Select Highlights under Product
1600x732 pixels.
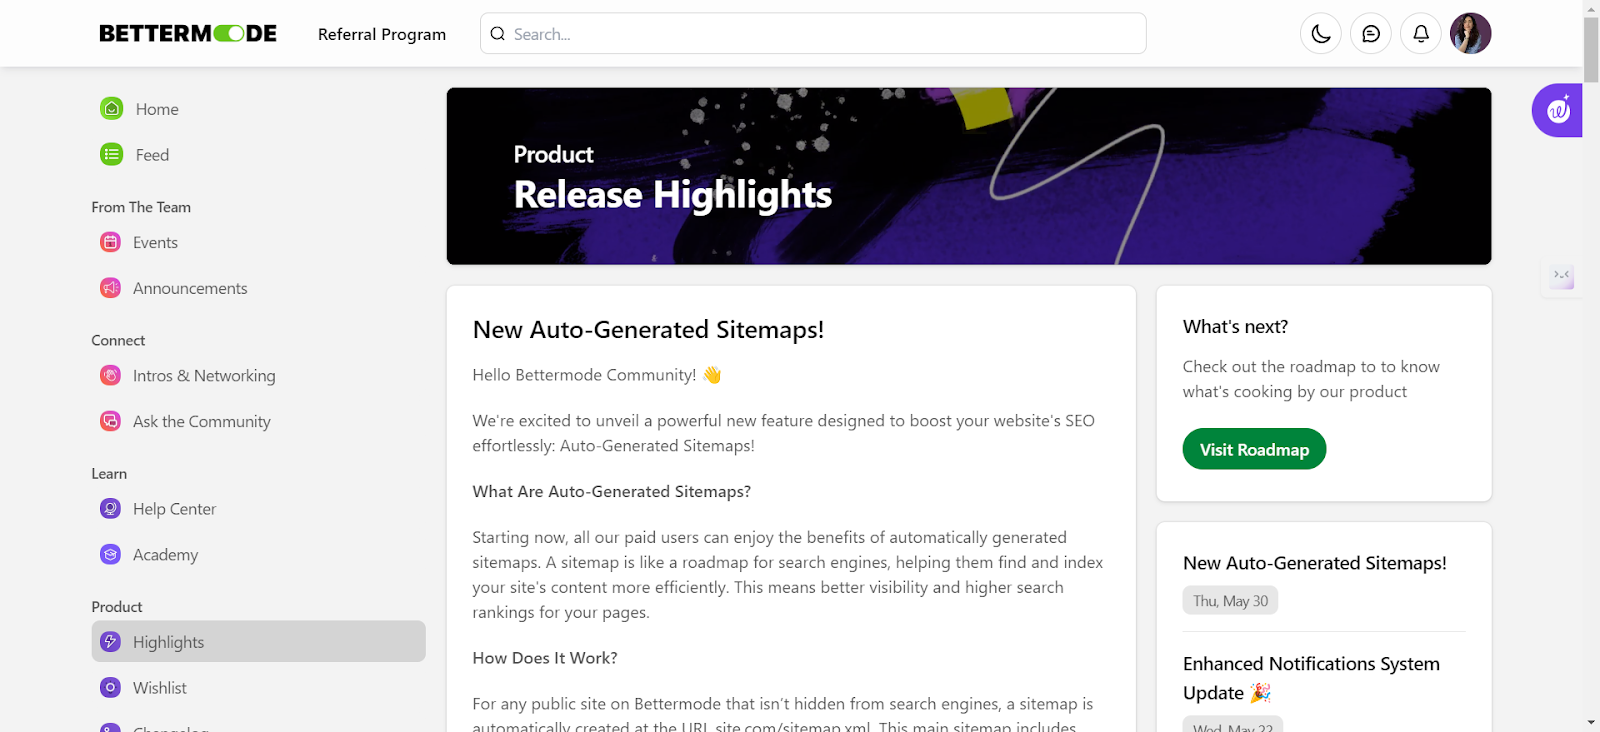pos(259,642)
